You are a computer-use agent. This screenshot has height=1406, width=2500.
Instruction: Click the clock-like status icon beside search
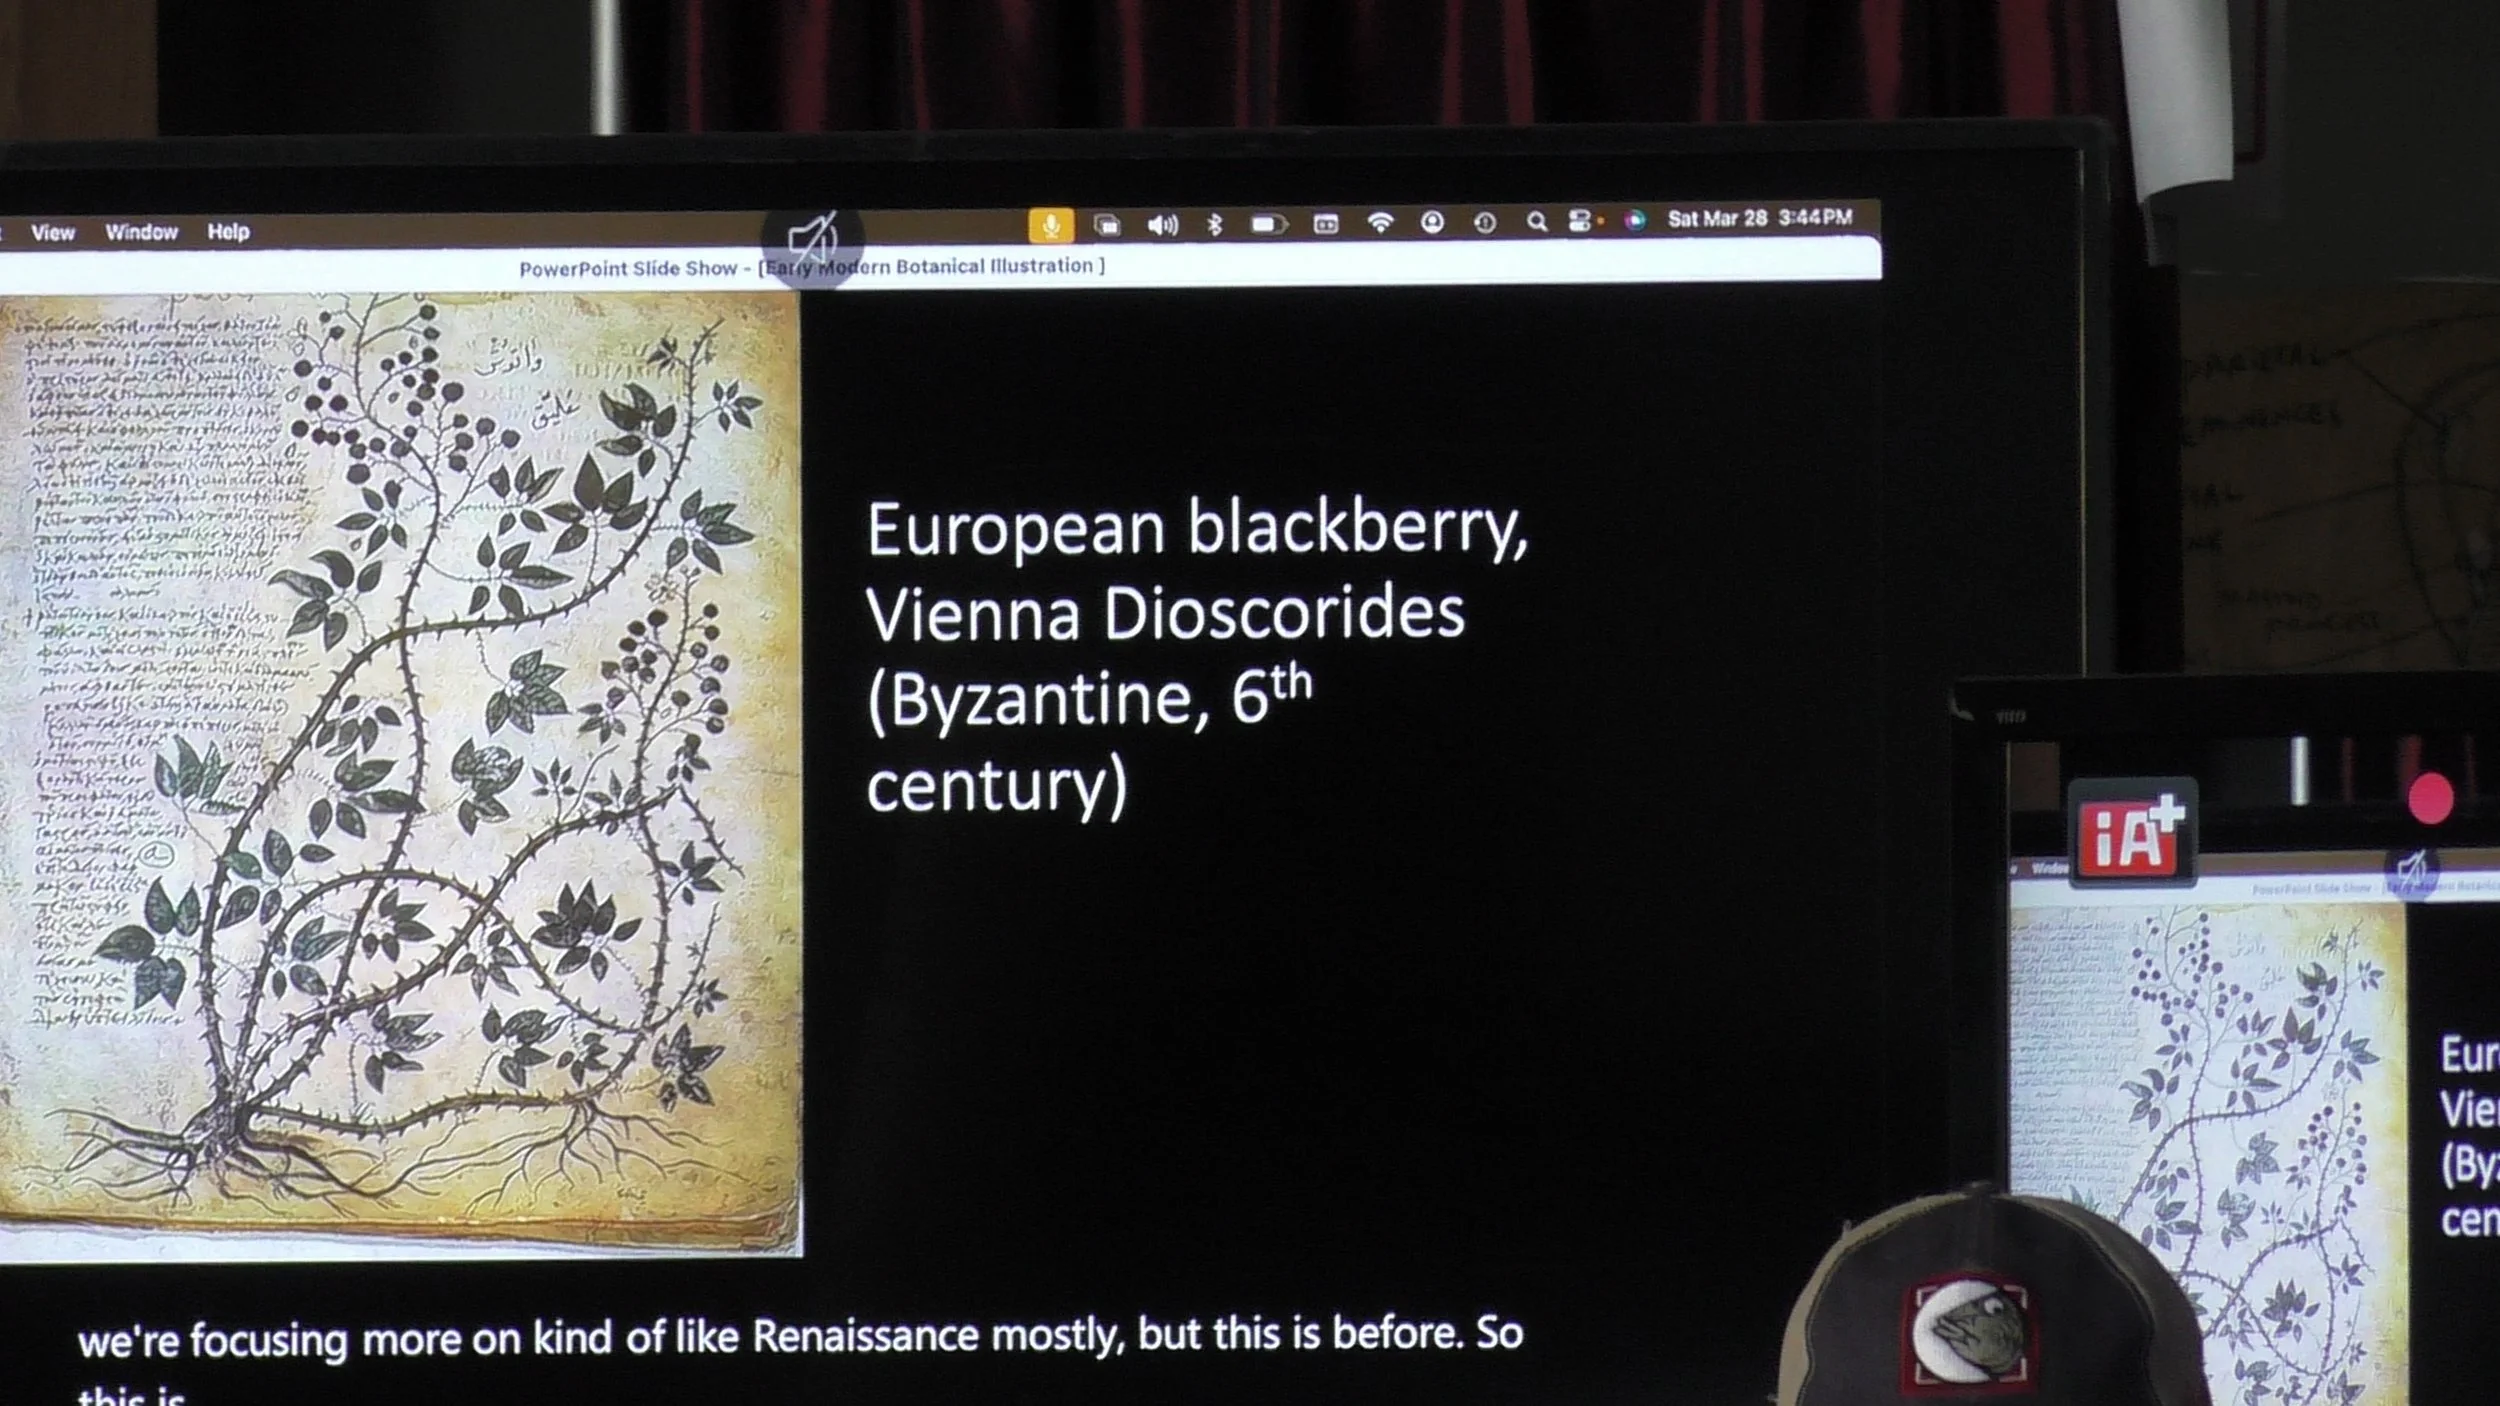point(1485,222)
